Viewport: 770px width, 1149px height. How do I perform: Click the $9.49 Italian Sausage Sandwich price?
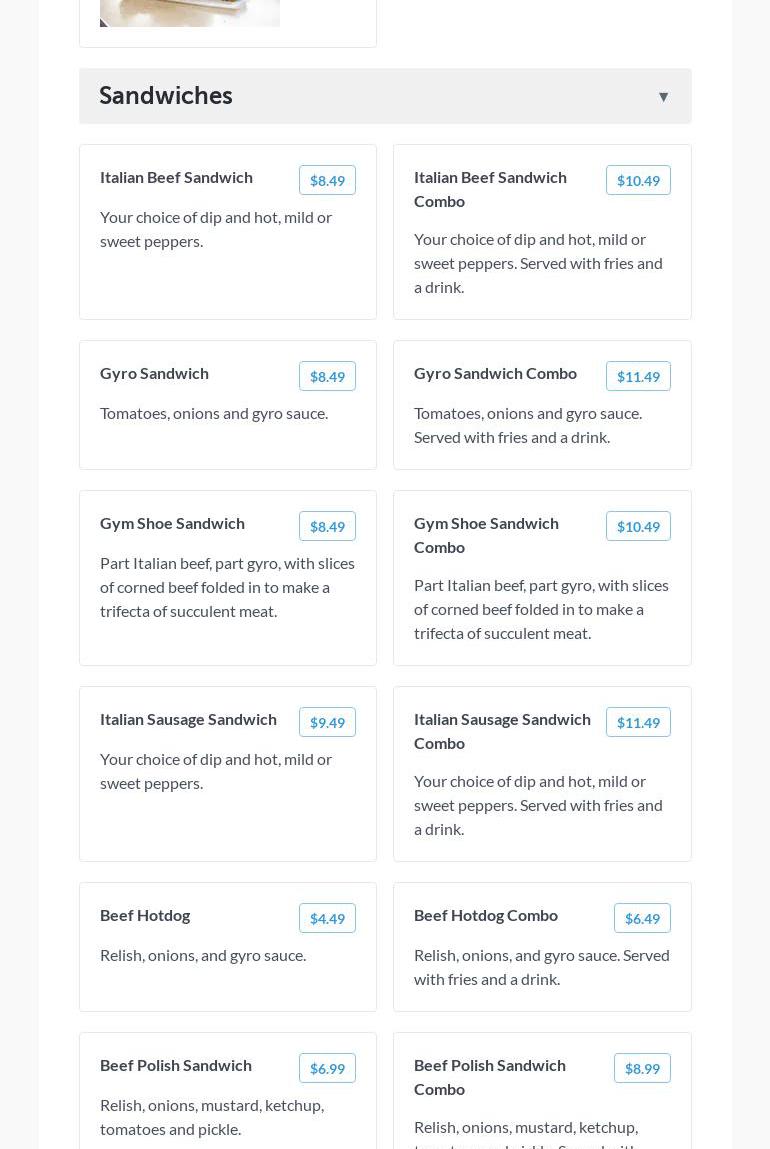[x=327, y=723]
